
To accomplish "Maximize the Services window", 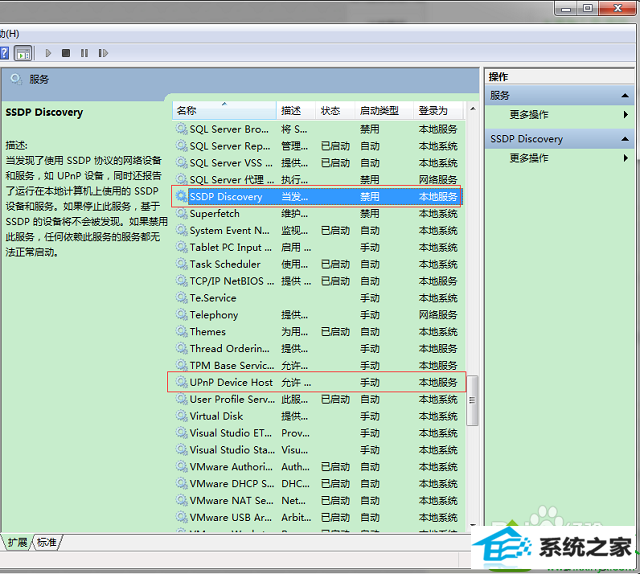I will coord(588,8).
